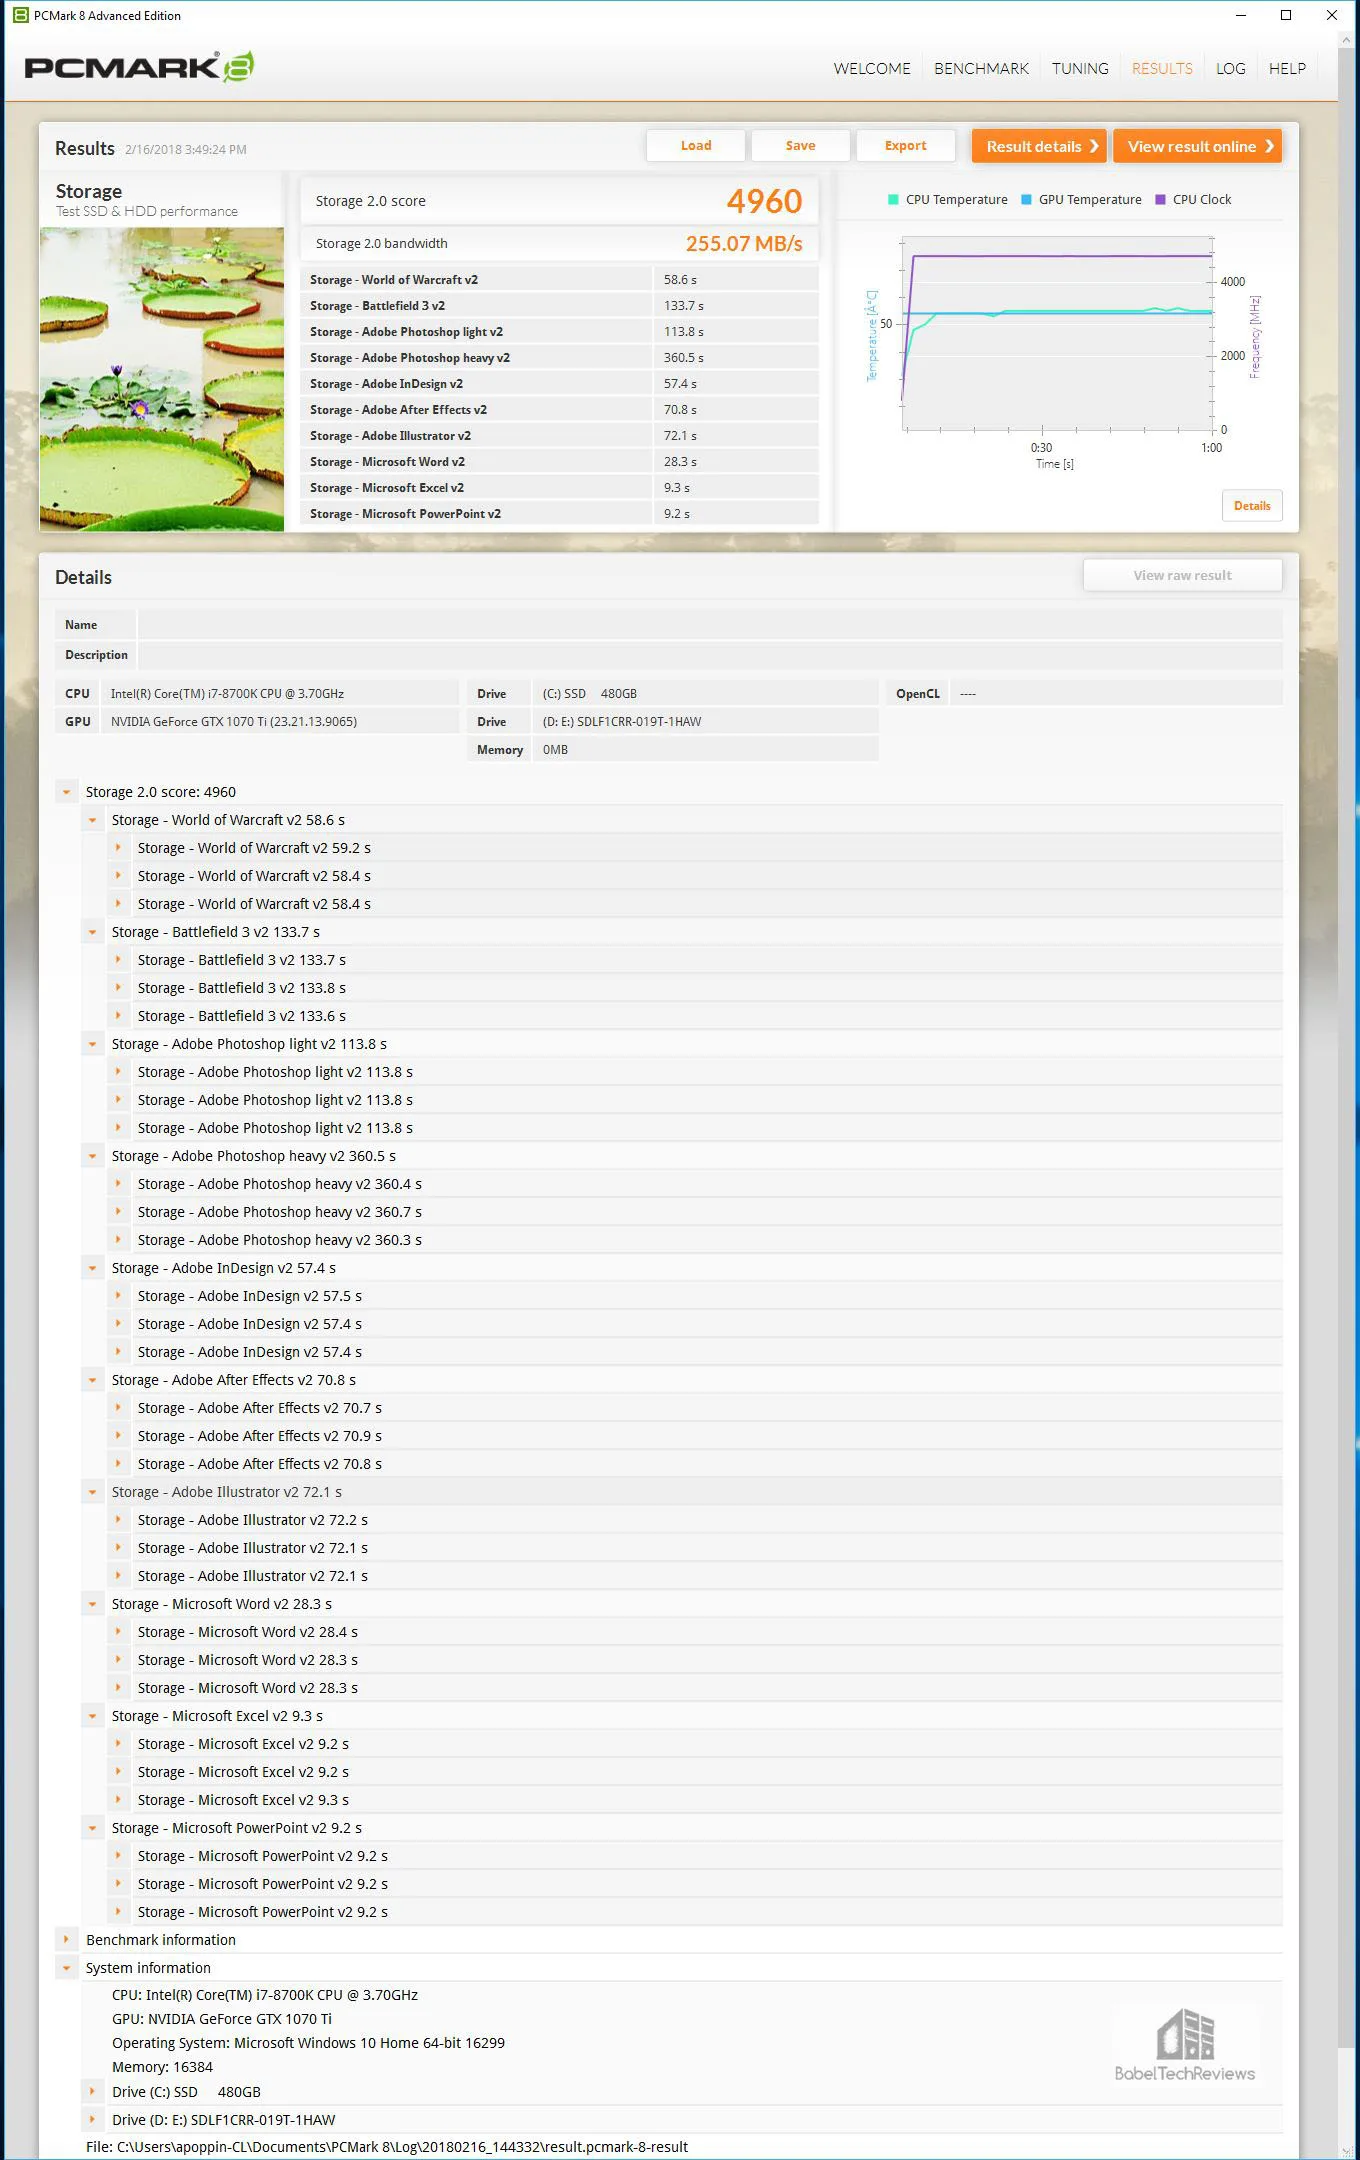1360x2160 pixels.
Task: Click the vertical scrollbar up arrow
Action: tap(1348, 40)
